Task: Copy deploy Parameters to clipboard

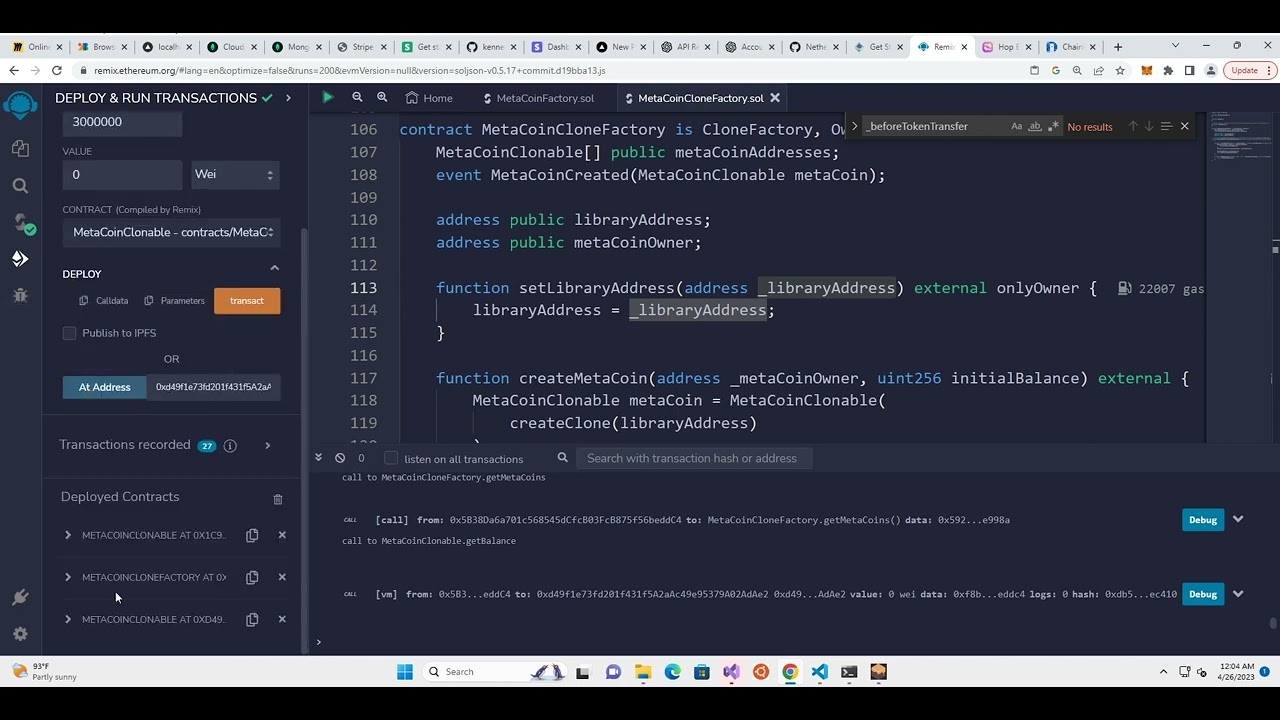Action: pyautogui.click(x=174, y=301)
